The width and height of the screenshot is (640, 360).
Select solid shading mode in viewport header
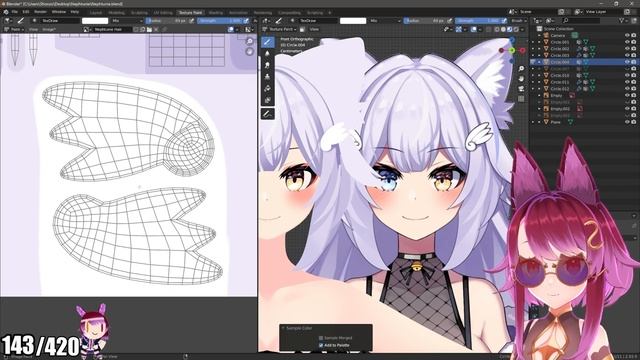click(x=503, y=29)
